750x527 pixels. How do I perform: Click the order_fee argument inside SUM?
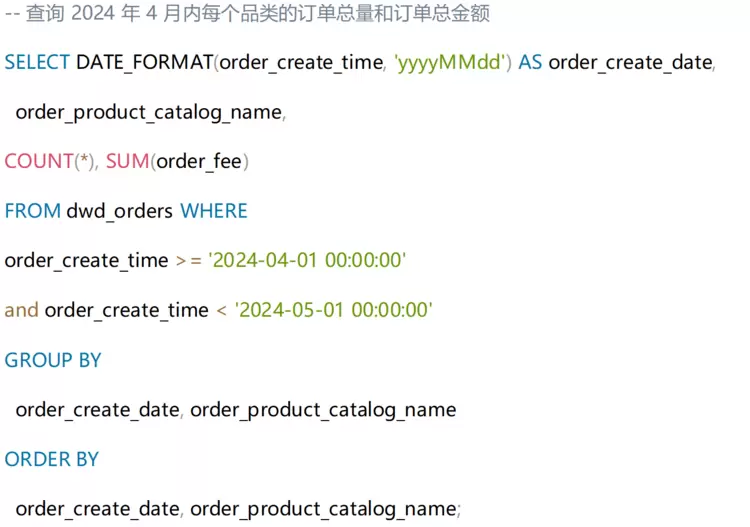199,161
